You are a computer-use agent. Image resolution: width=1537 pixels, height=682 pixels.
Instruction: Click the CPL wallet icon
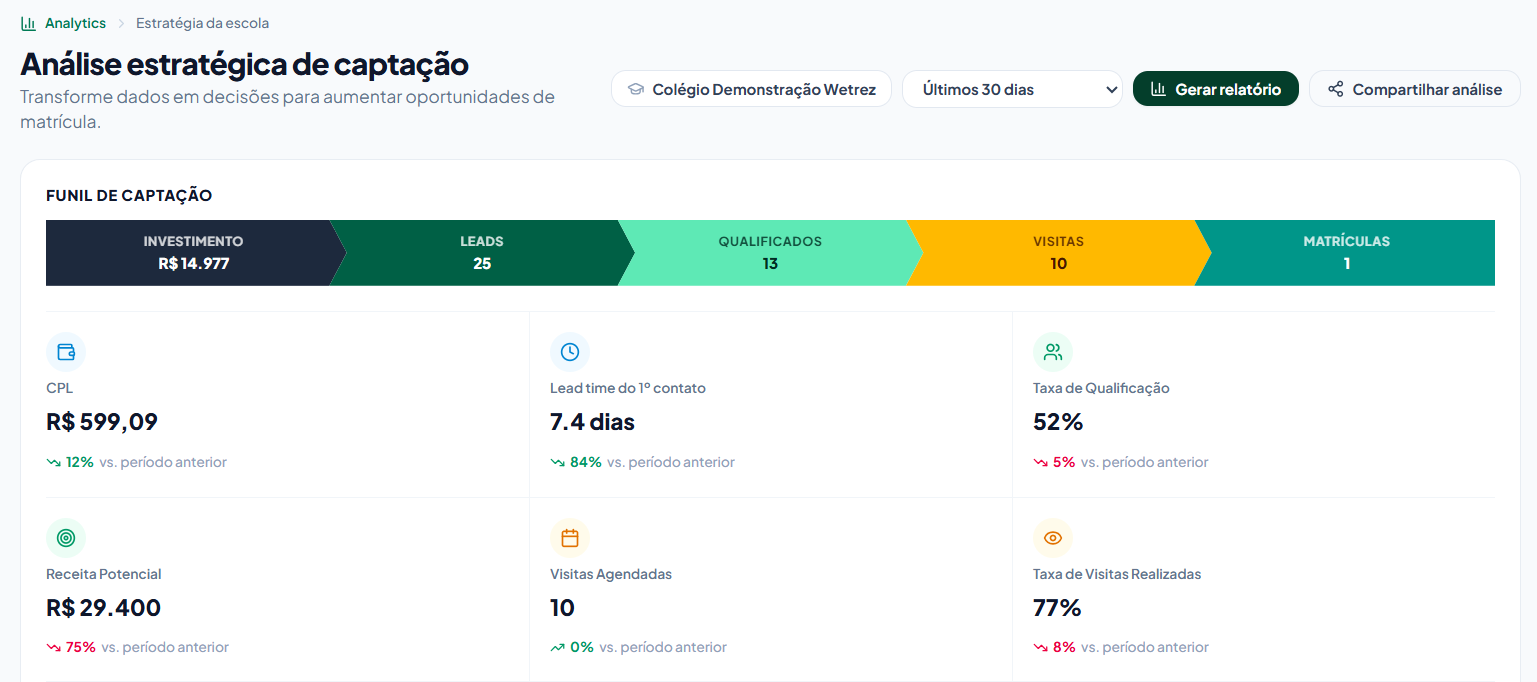click(x=66, y=352)
